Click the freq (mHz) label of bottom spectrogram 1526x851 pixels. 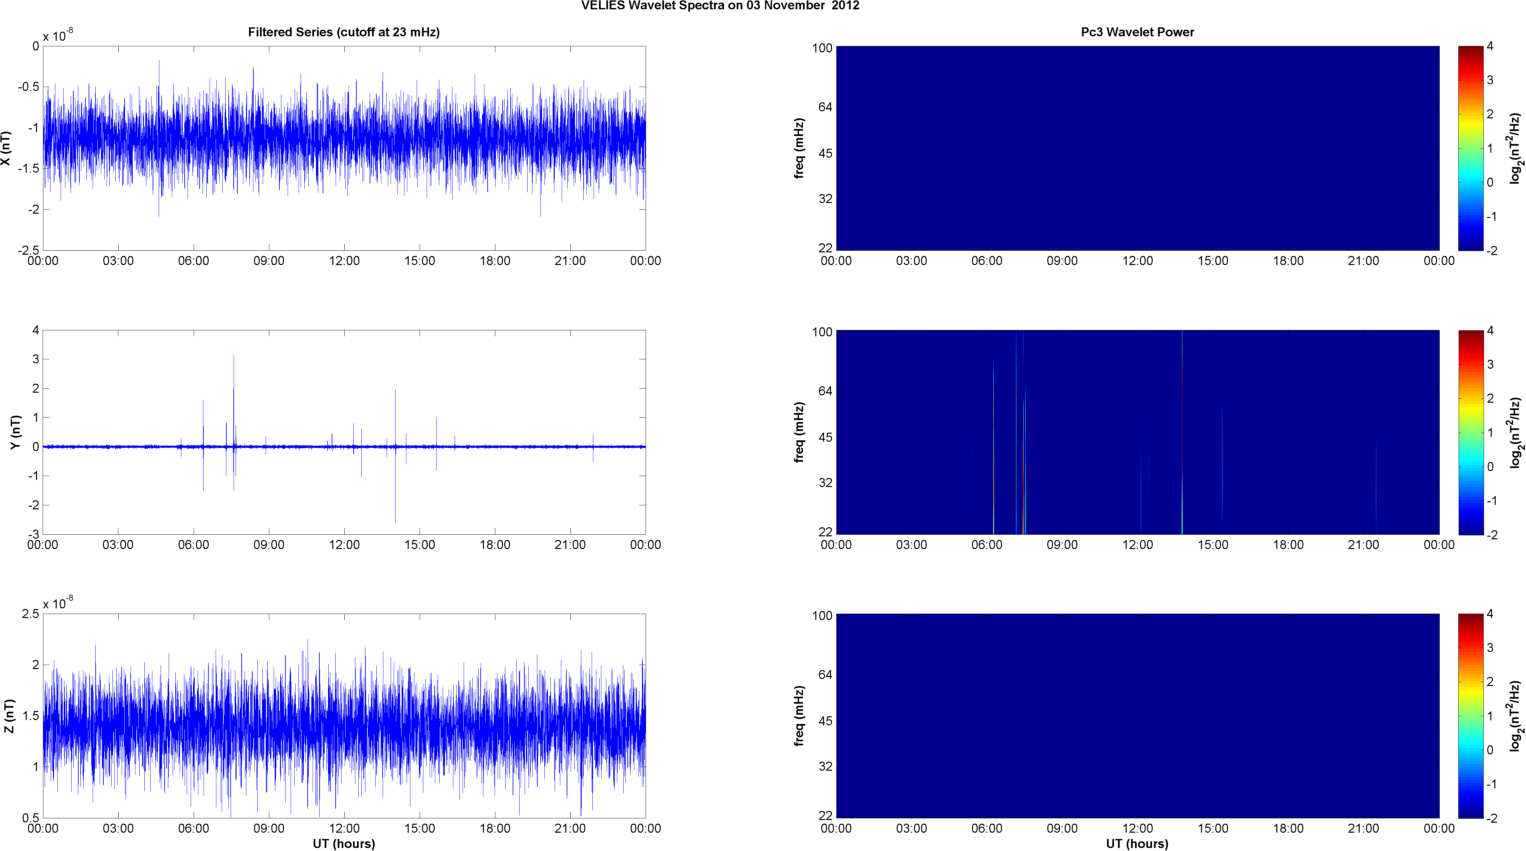click(x=800, y=716)
